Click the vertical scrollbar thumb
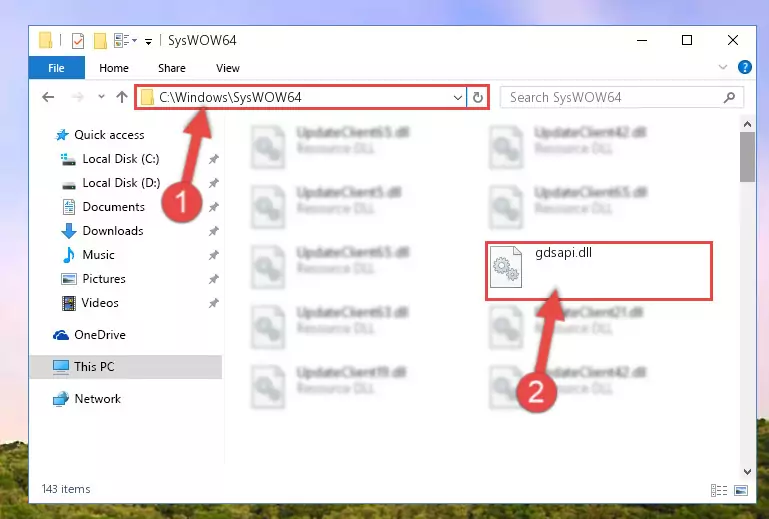The width and height of the screenshot is (769, 519). point(747,157)
